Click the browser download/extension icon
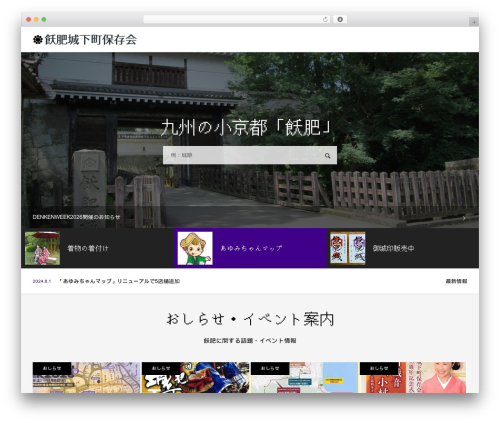500x423 pixels. (x=340, y=20)
